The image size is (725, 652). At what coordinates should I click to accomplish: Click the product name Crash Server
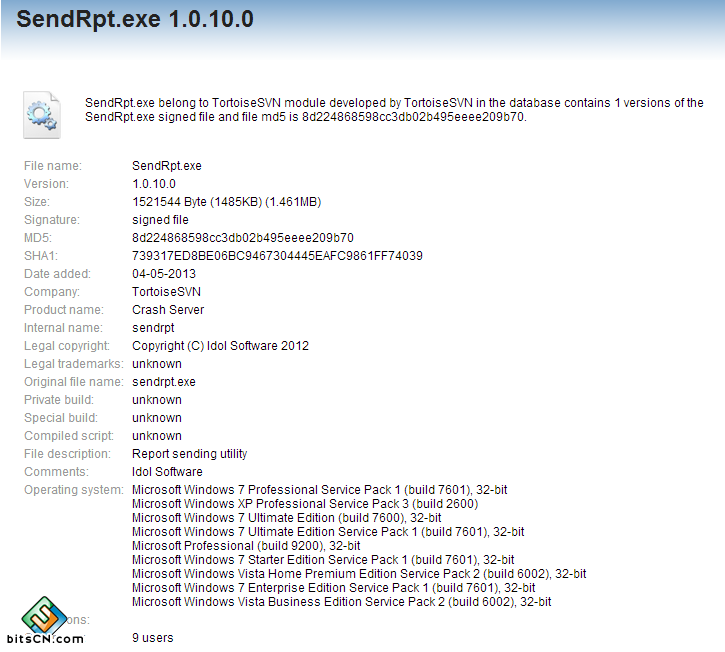click(168, 310)
